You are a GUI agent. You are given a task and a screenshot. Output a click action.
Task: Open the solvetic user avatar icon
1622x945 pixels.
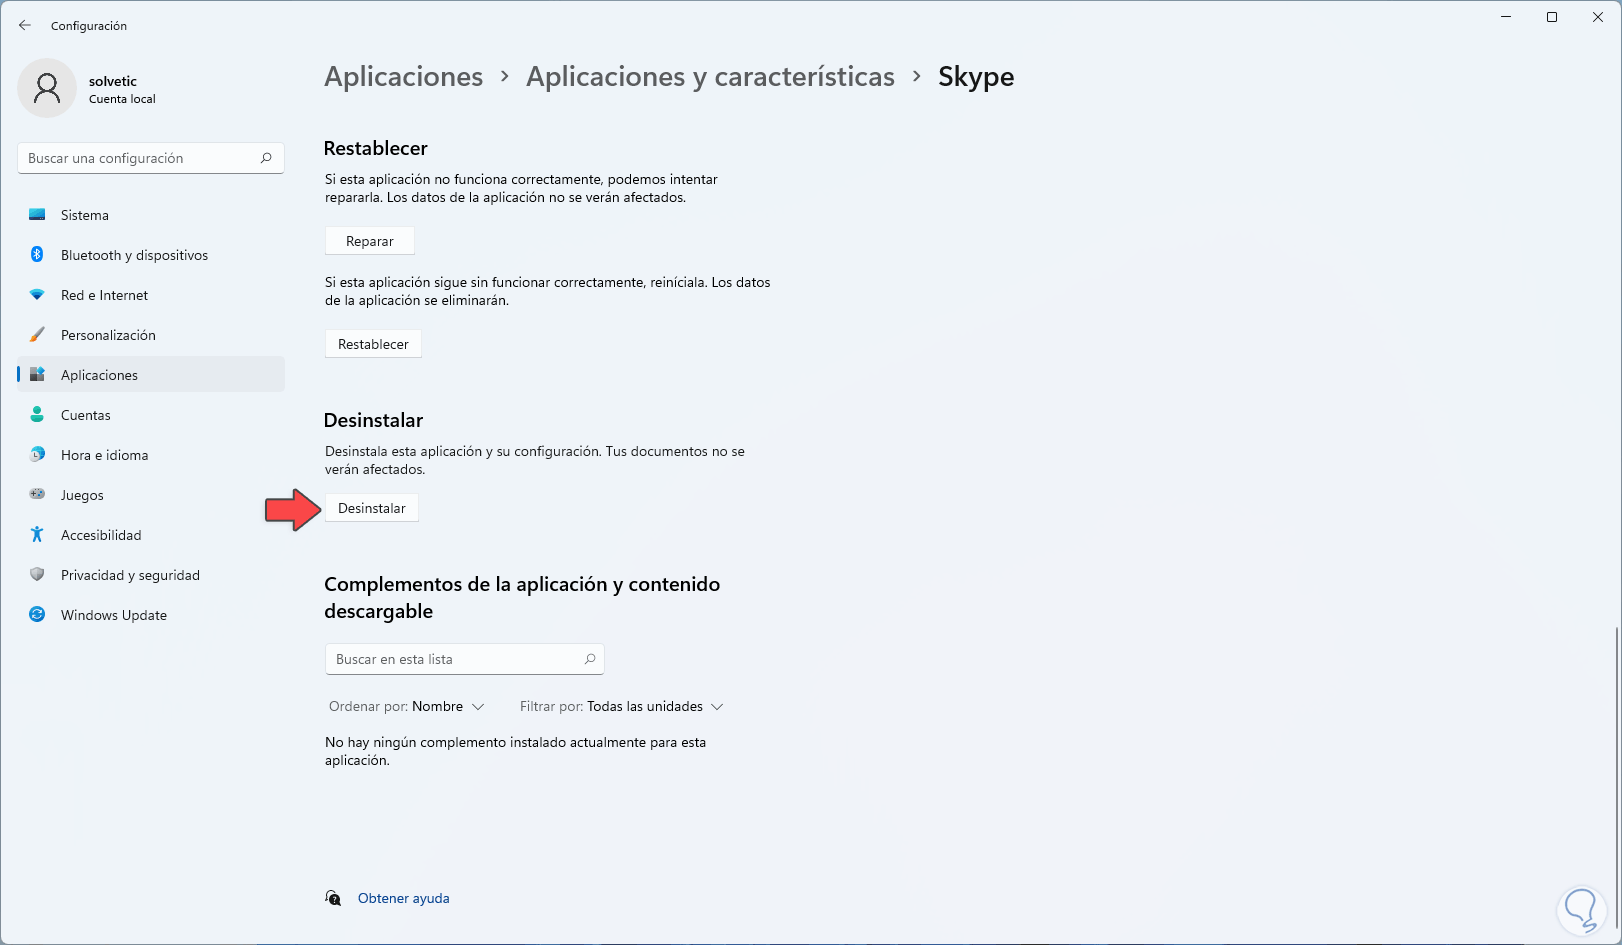(47, 88)
